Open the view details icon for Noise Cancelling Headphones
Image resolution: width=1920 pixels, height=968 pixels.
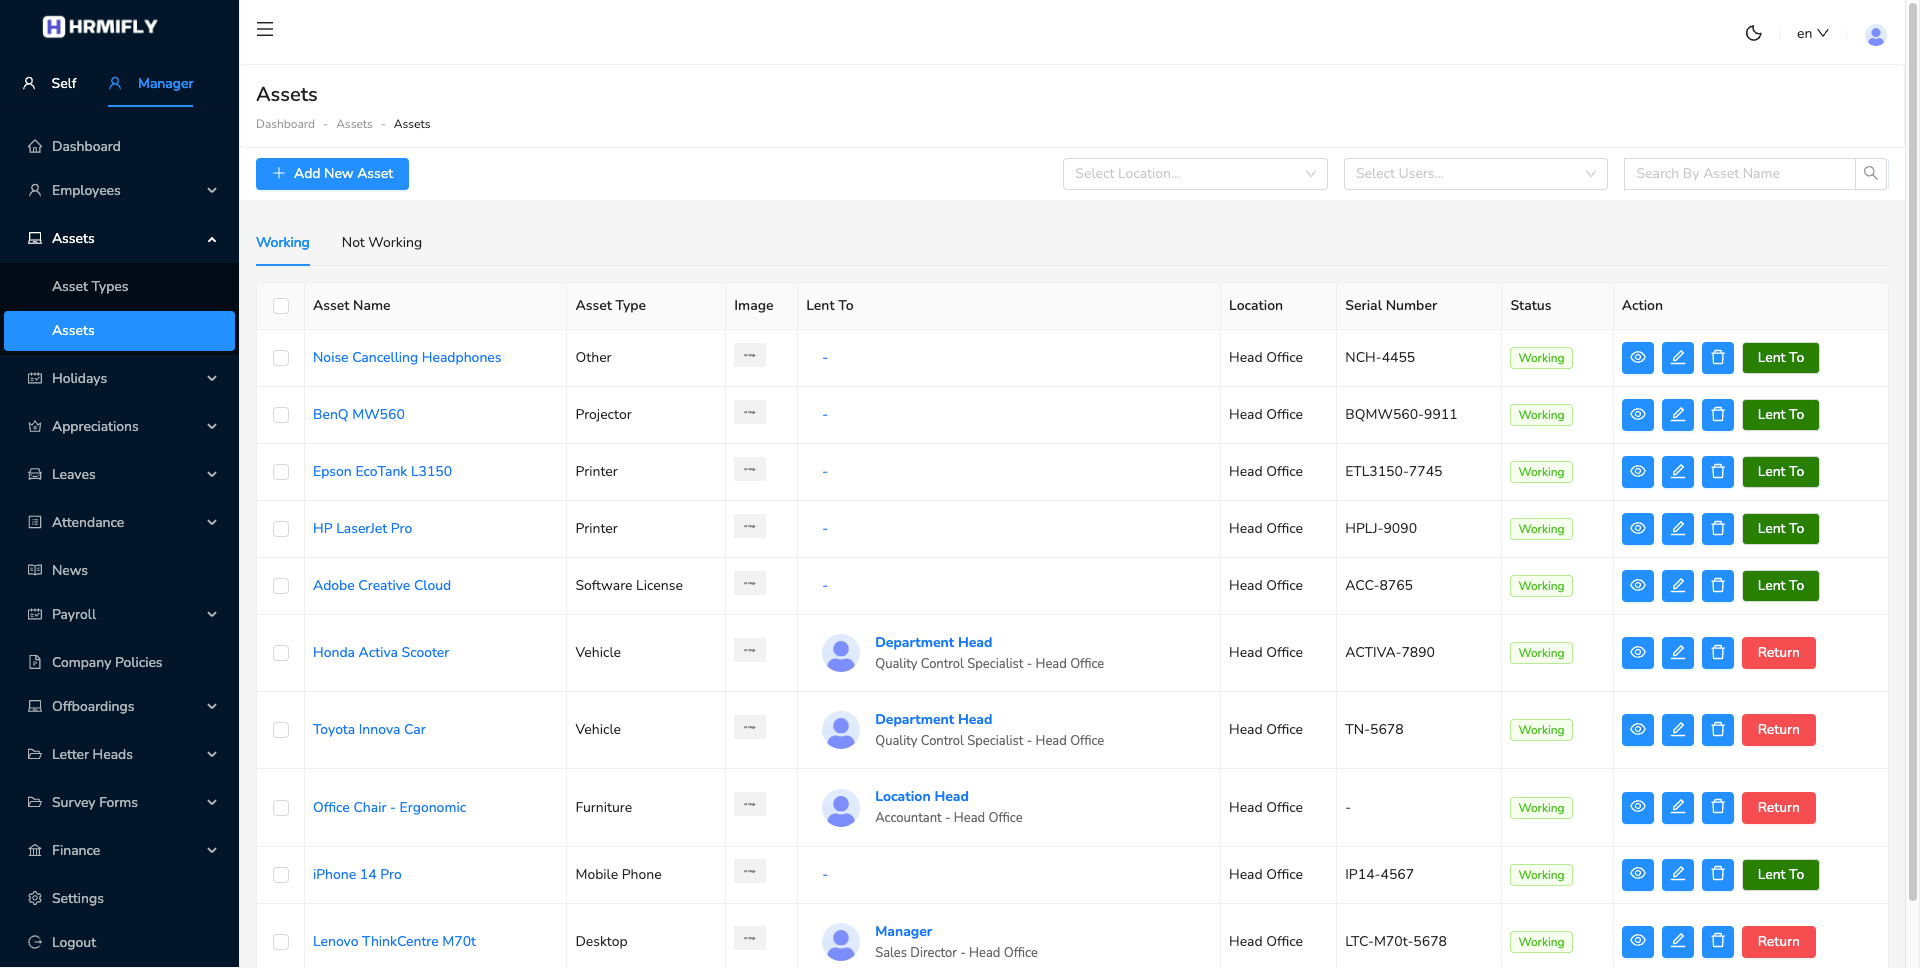pos(1637,357)
